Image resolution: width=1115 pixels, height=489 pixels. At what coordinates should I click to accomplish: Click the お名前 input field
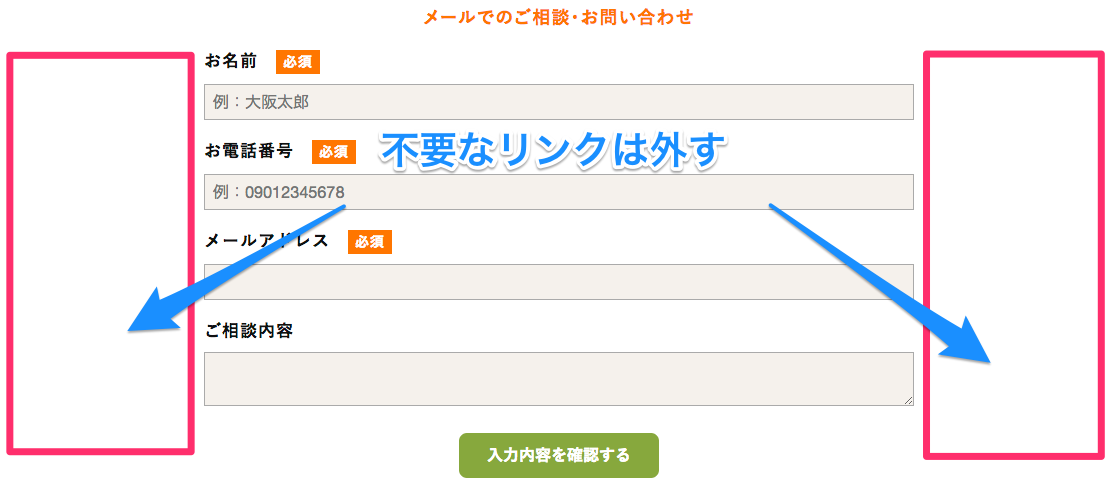click(x=558, y=102)
